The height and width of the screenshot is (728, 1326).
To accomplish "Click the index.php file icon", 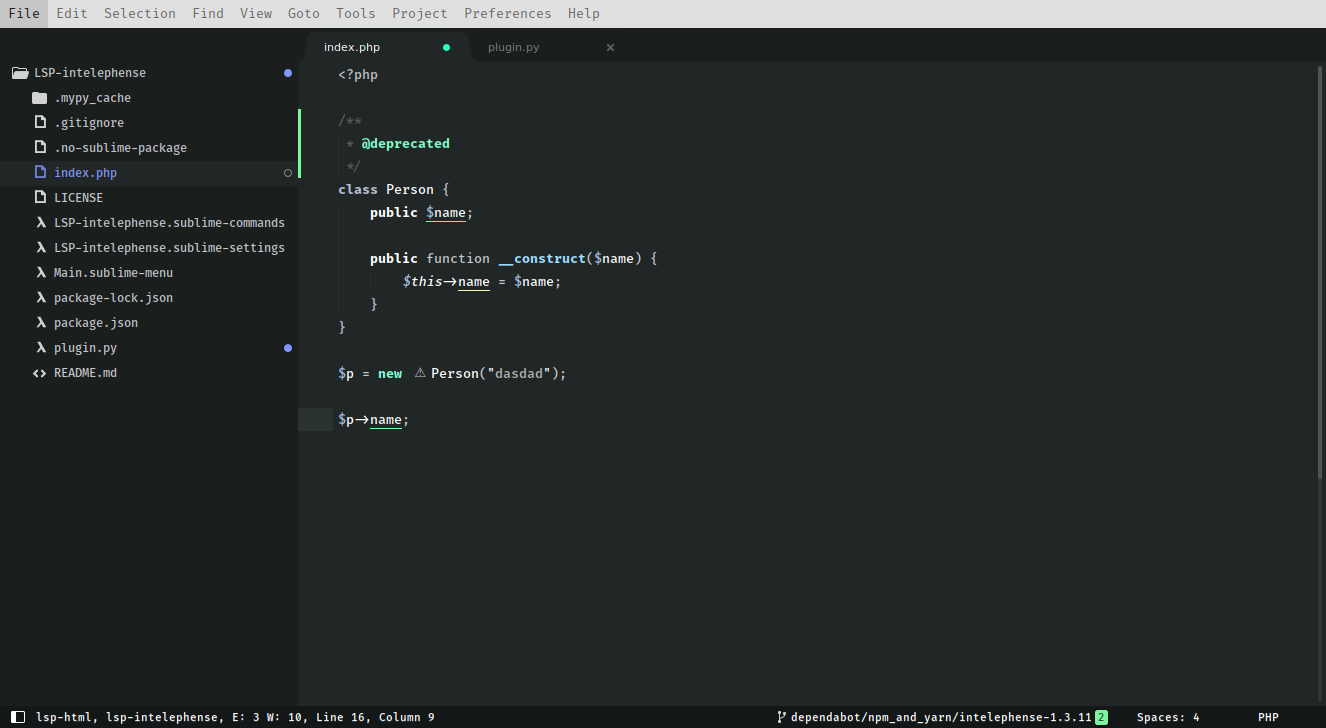I will click(x=40, y=172).
